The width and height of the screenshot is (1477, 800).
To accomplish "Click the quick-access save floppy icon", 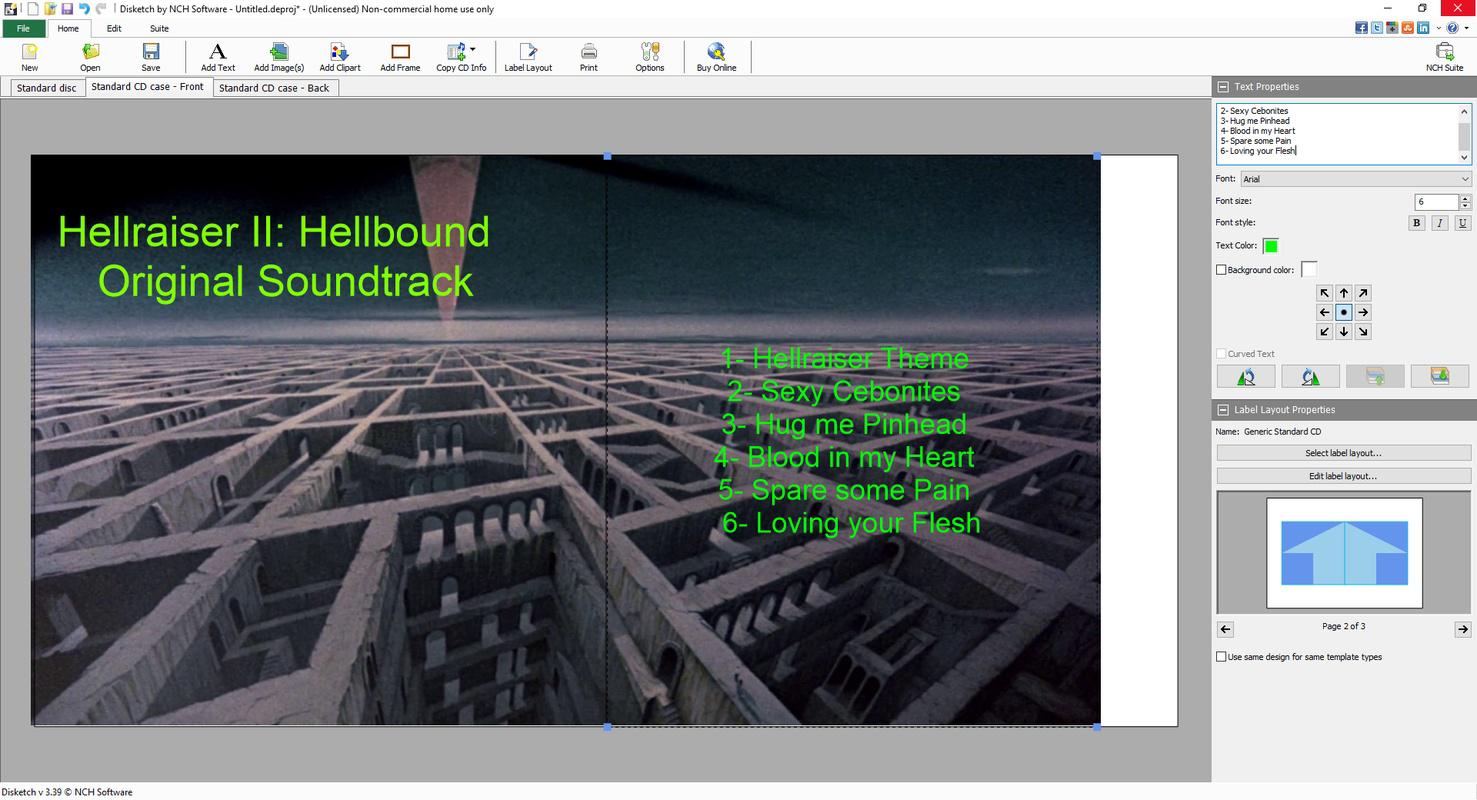I will [x=67, y=9].
